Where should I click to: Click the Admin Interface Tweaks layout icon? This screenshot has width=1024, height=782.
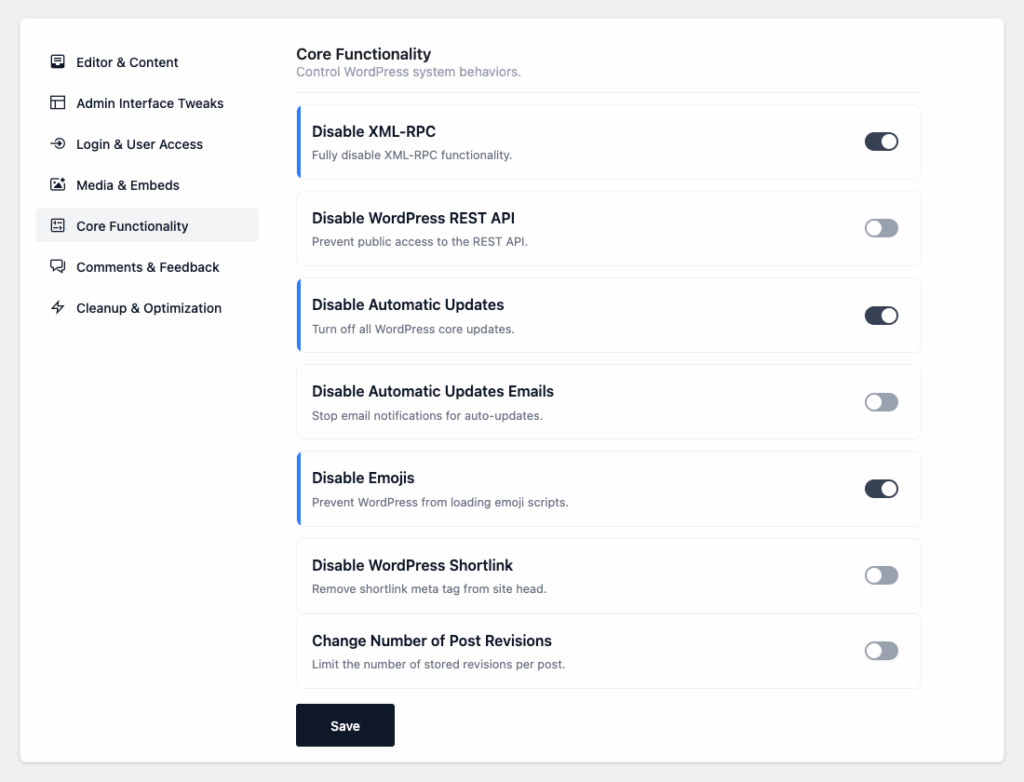[x=58, y=103]
